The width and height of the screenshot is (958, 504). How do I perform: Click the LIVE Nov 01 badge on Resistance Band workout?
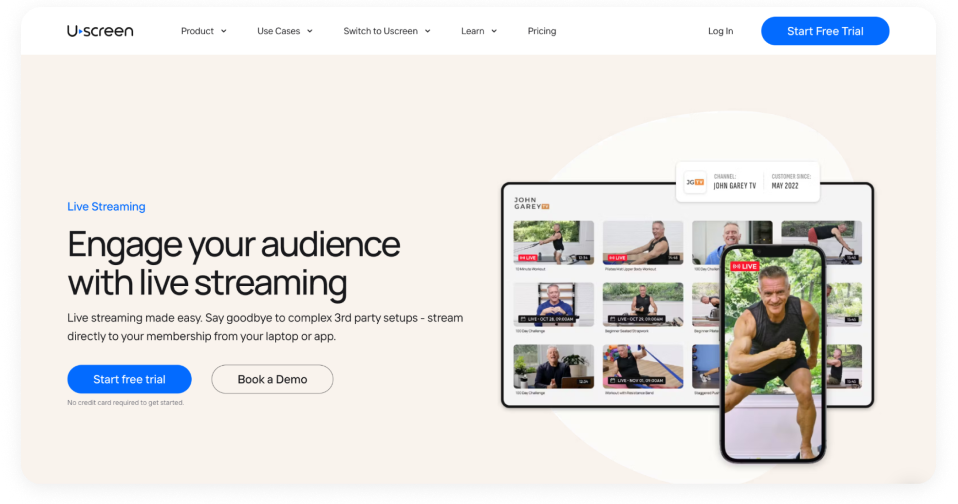pyautogui.click(x=637, y=381)
